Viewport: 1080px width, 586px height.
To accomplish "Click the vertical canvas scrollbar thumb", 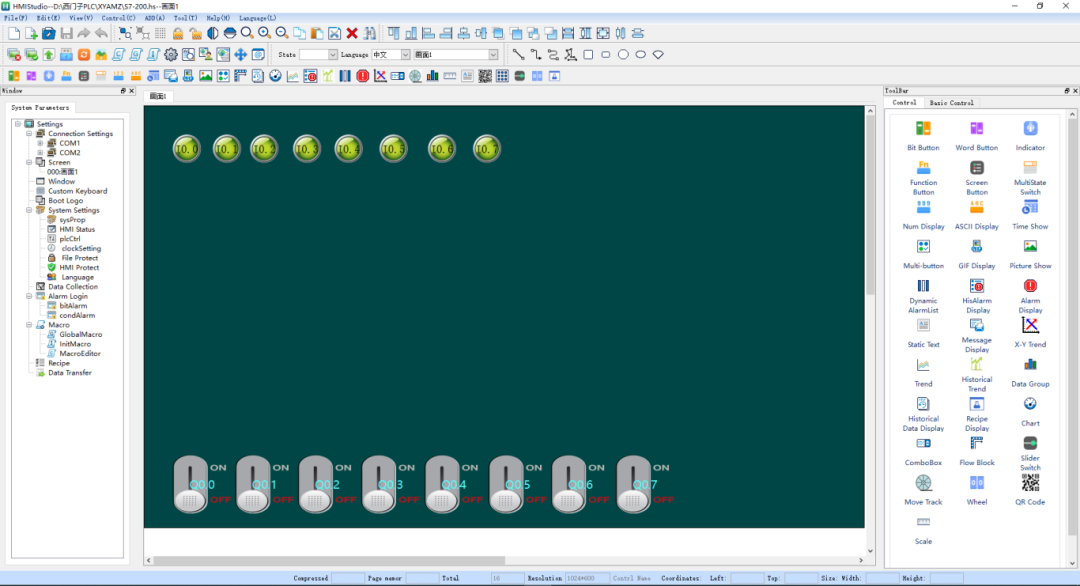I will coord(870,205).
